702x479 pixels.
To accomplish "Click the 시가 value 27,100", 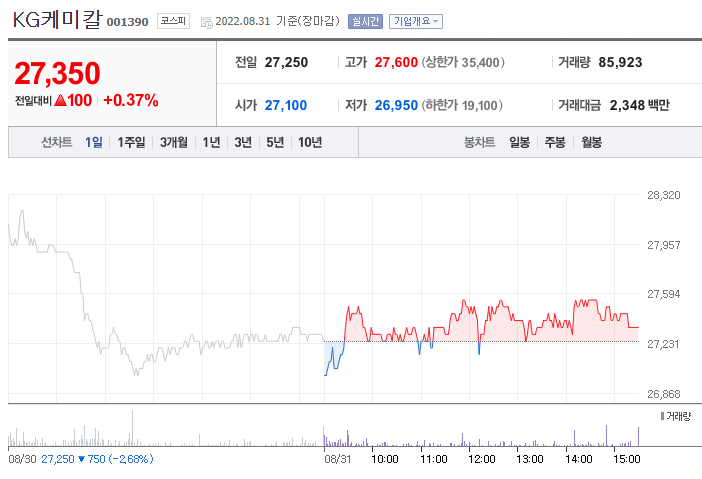I will click(286, 105).
